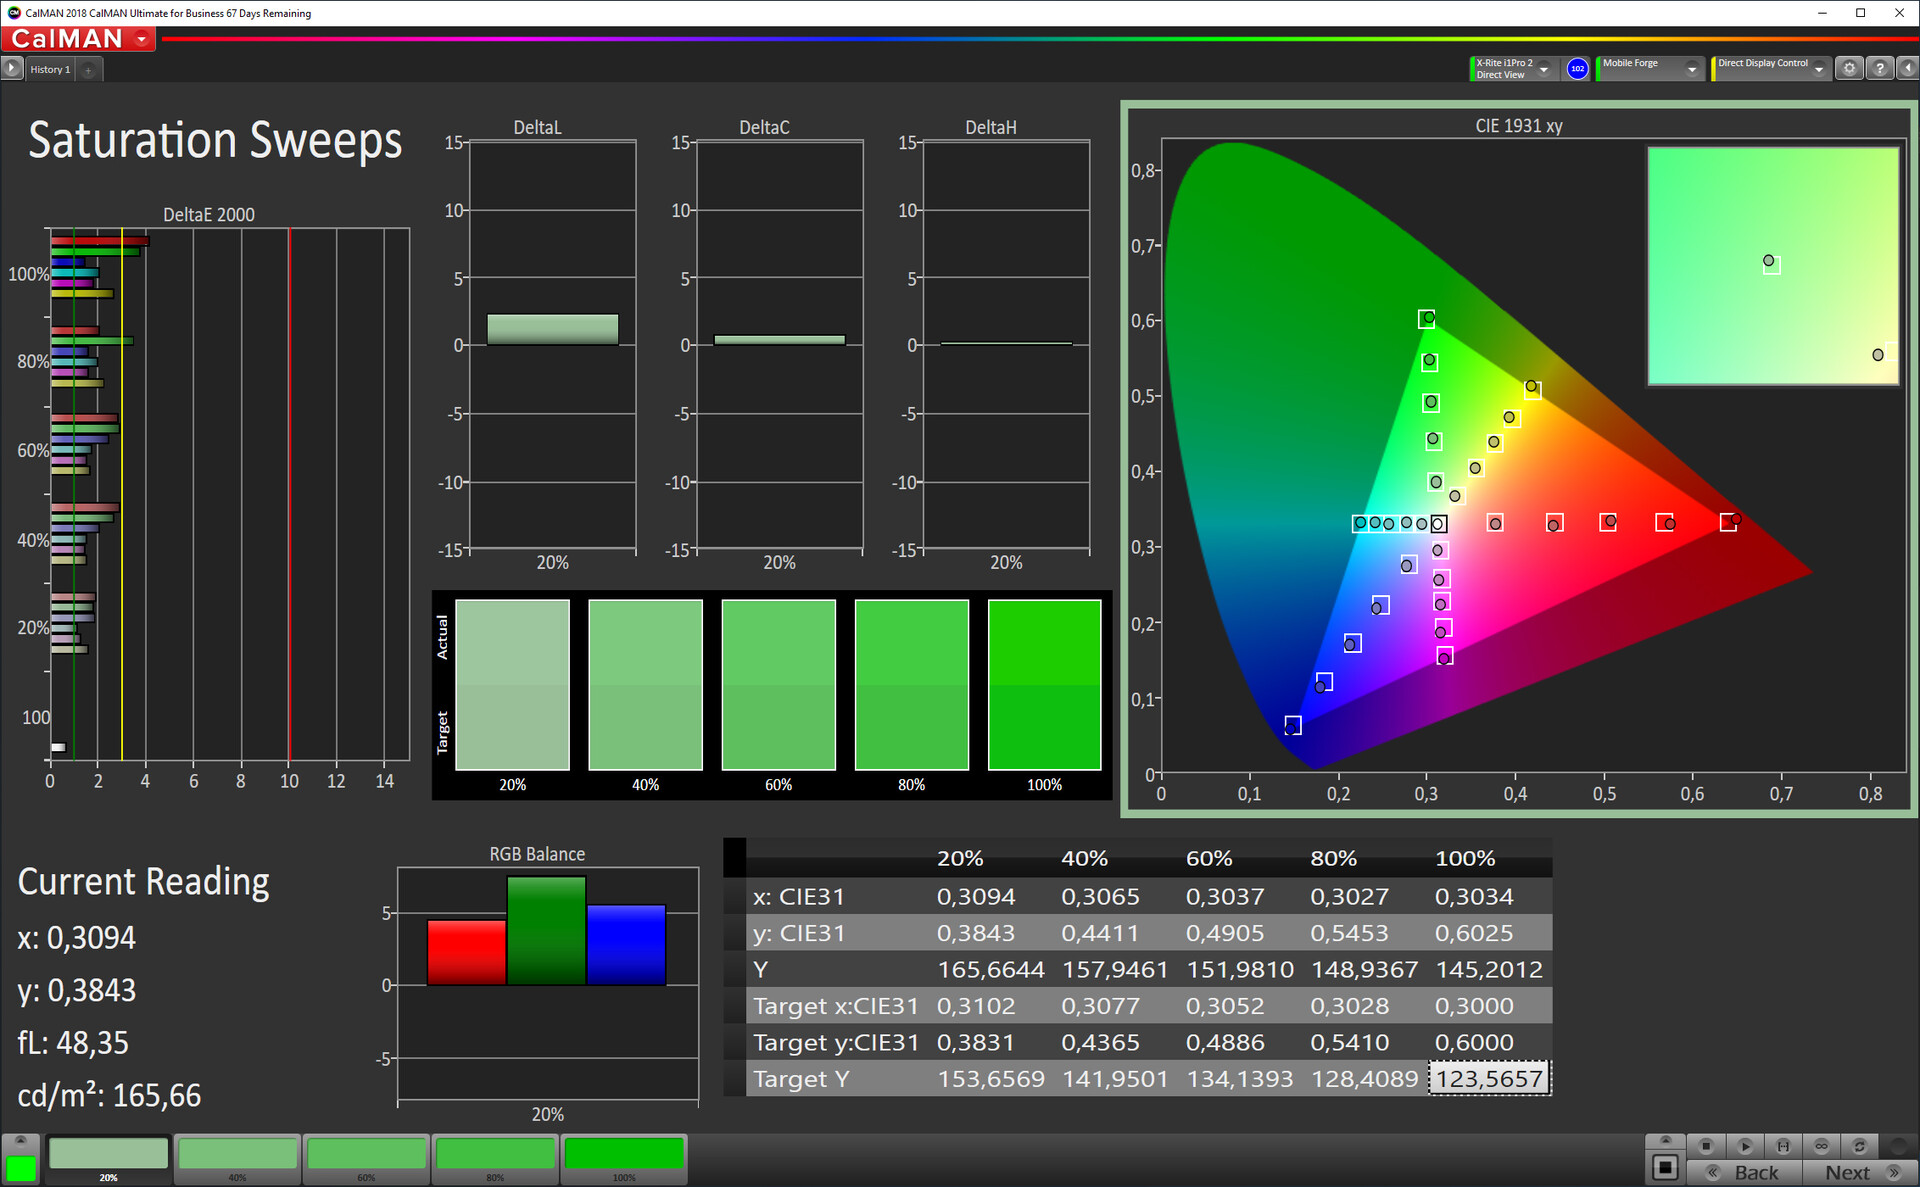The width and height of the screenshot is (1920, 1187).
Task: Click the stop measurement icon
Action: tap(1706, 1146)
